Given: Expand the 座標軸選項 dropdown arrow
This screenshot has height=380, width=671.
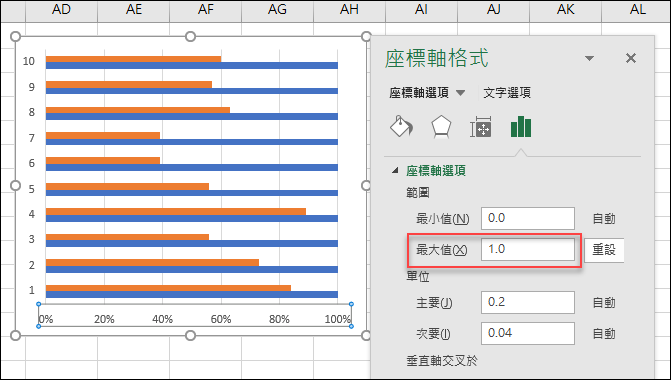Looking at the screenshot, I should 460,92.
